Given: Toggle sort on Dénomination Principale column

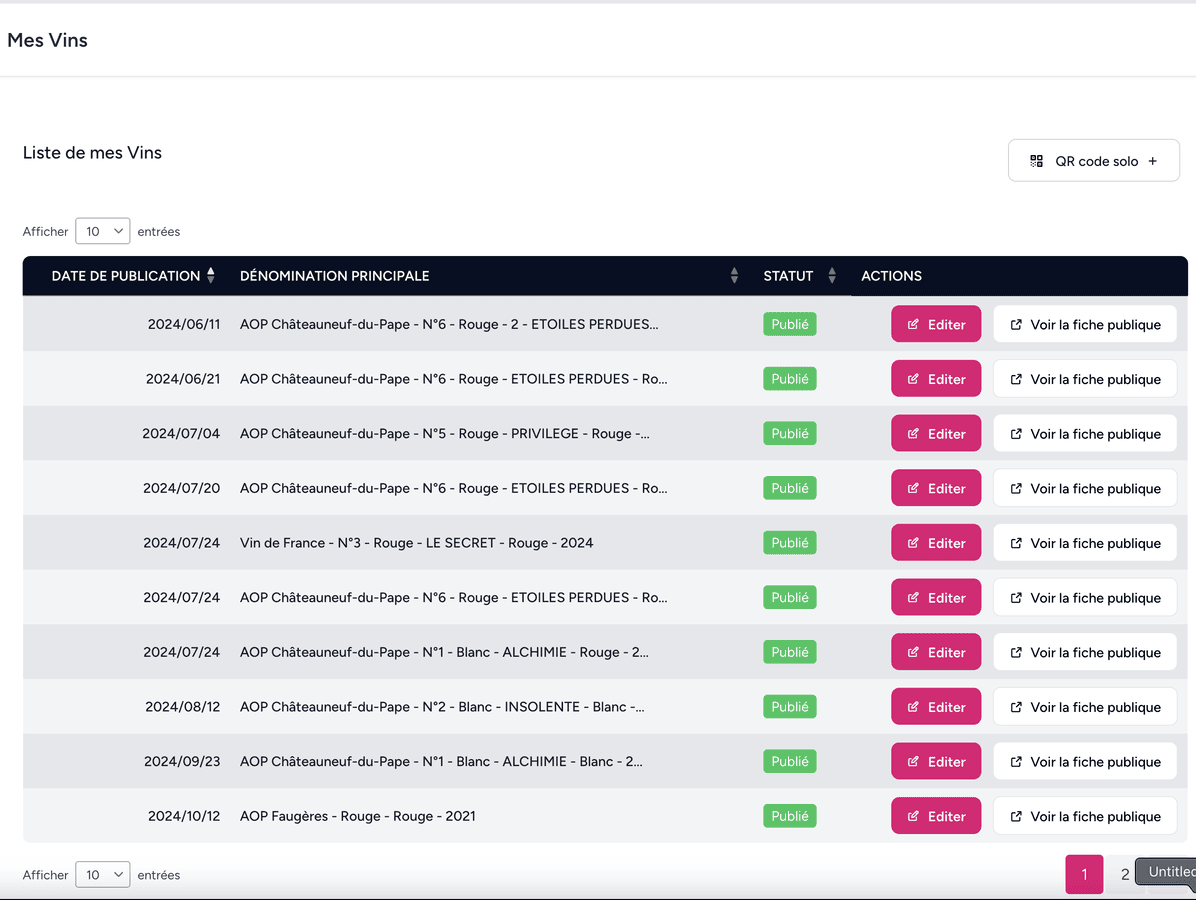Looking at the screenshot, I should click(735, 275).
